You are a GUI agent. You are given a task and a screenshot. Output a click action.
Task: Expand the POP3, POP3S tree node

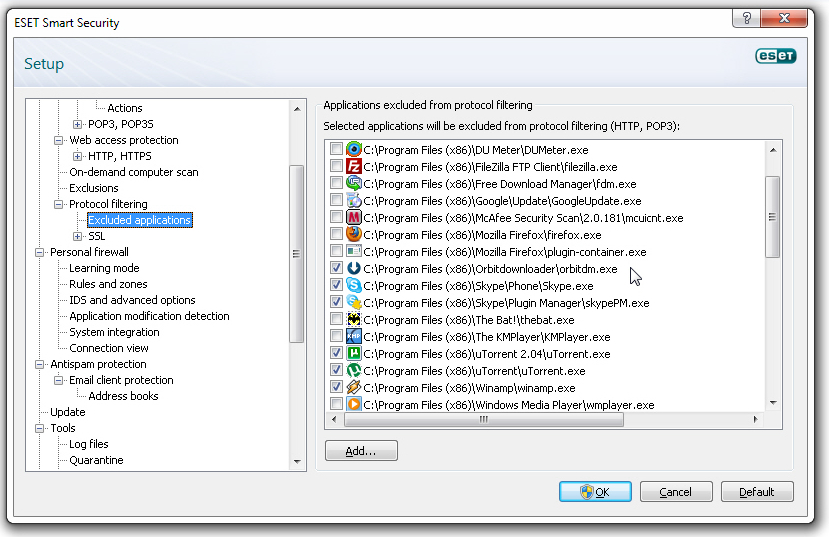pos(77,124)
